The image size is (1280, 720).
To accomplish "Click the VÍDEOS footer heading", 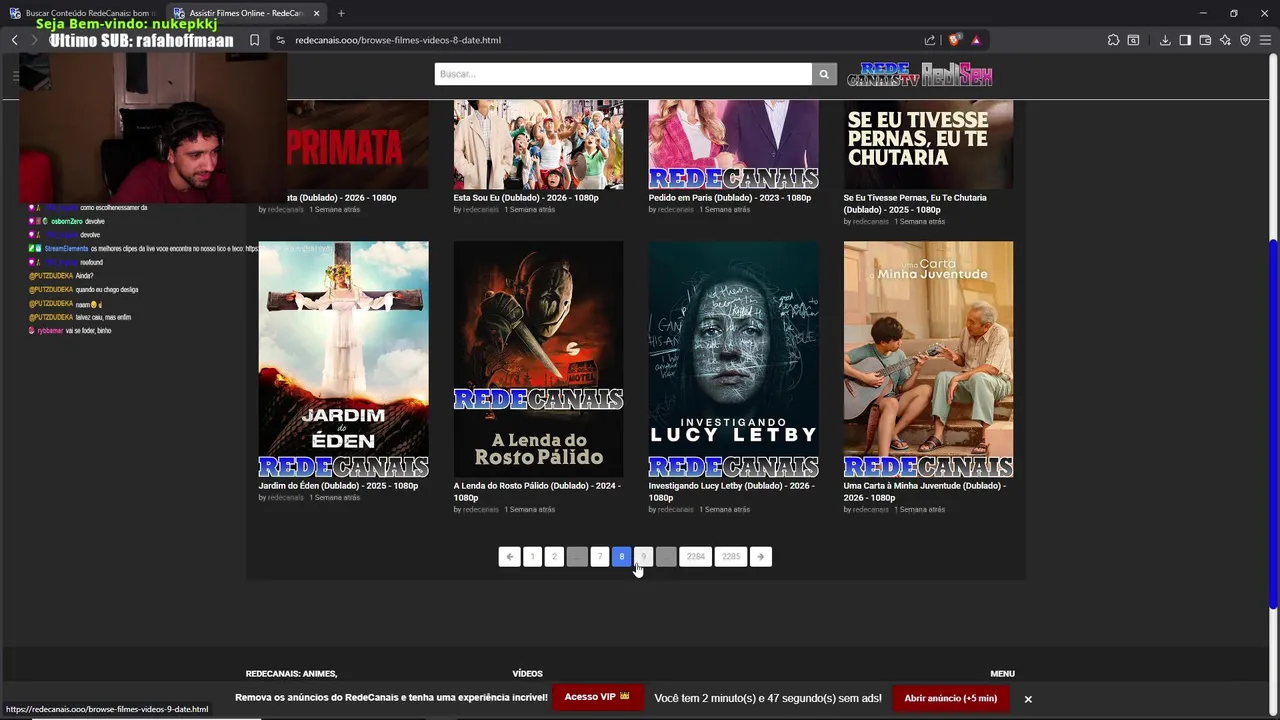I will pos(527,674).
